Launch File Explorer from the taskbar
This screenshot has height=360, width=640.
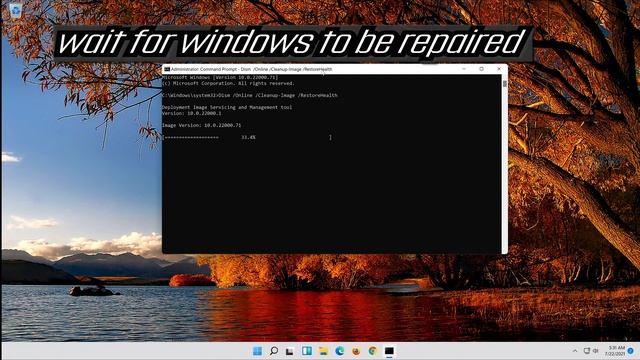[x=323, y=351]
